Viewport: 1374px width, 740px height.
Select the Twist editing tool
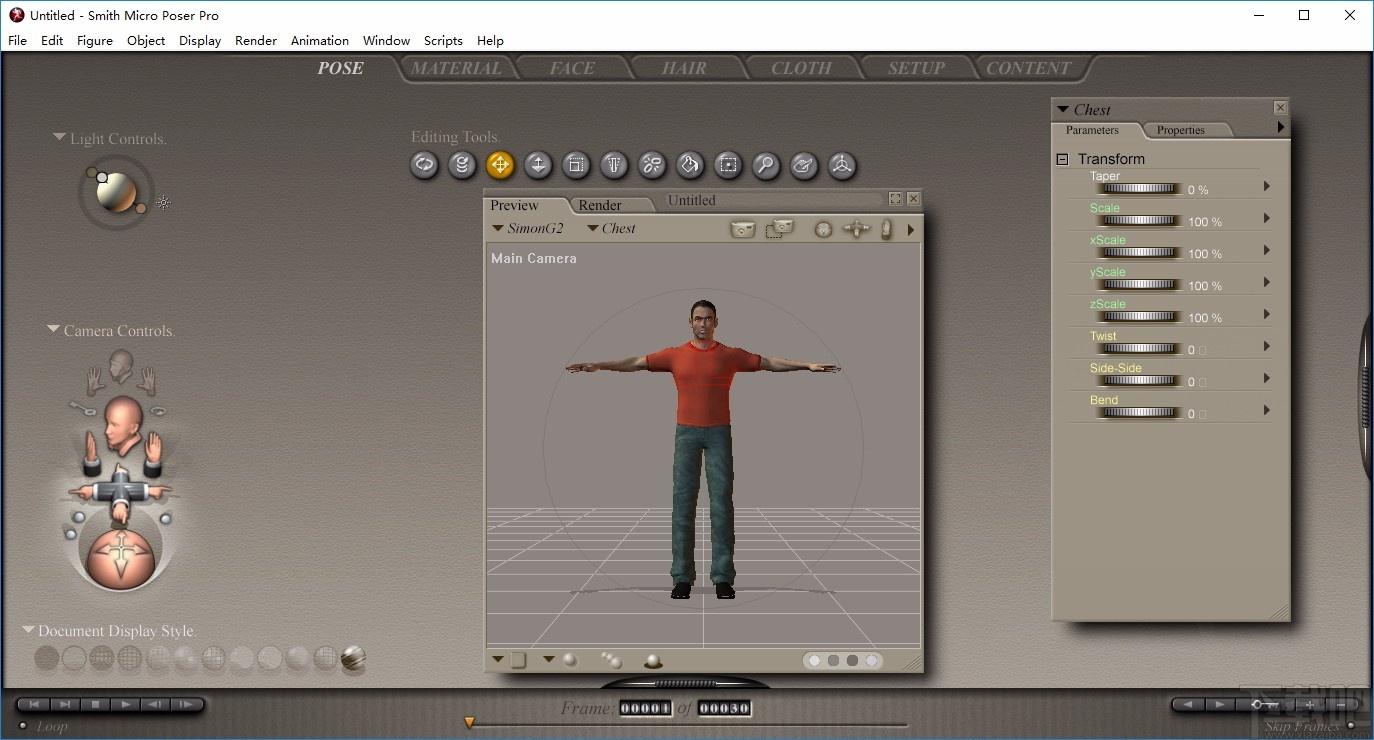pyautogui.click(x=462, y=165)
